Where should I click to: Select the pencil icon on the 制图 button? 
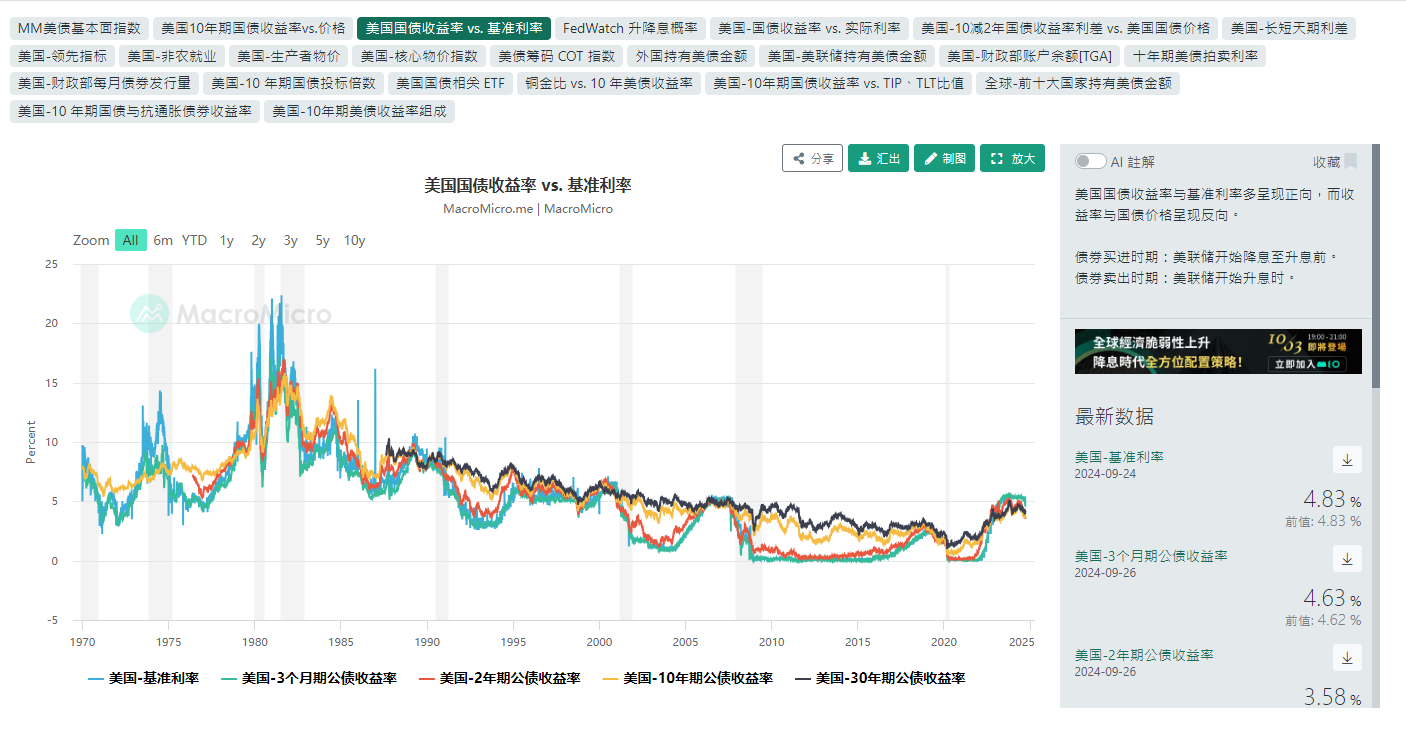[x=929, y=157]
